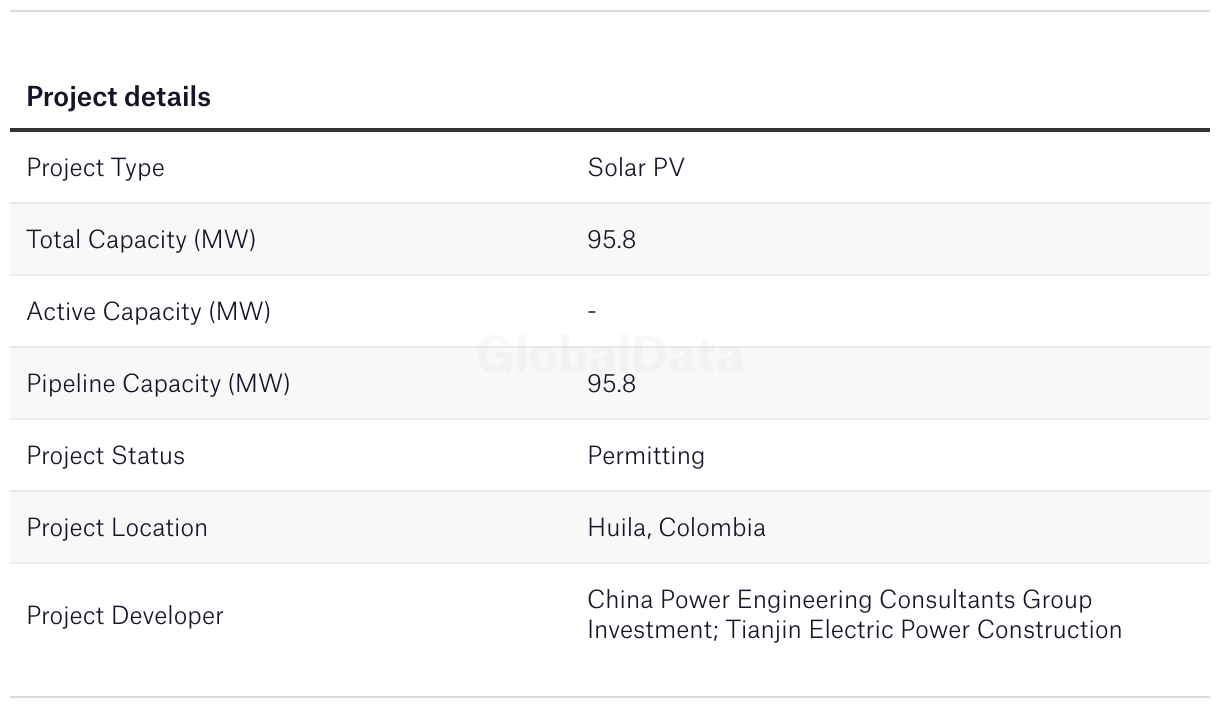Click the GlobalData watermark
The height and width of the screenshot is (708, 1220).
[x=610, y=356]
